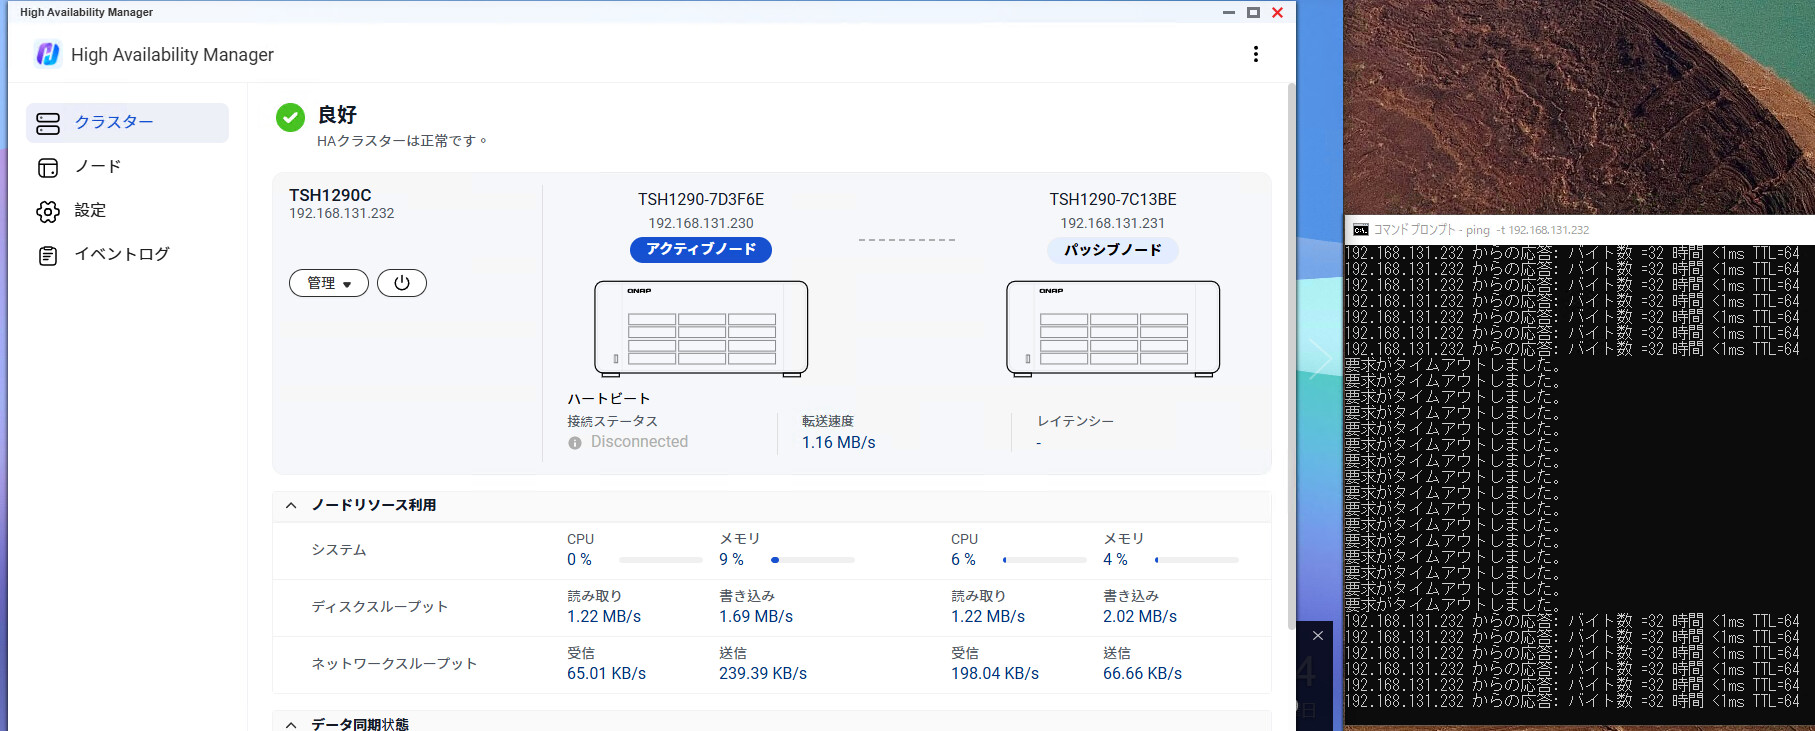Click the write value 1.69 MB/s
The height and width of the screenshot is (731, 1815).
click(756, 617)
